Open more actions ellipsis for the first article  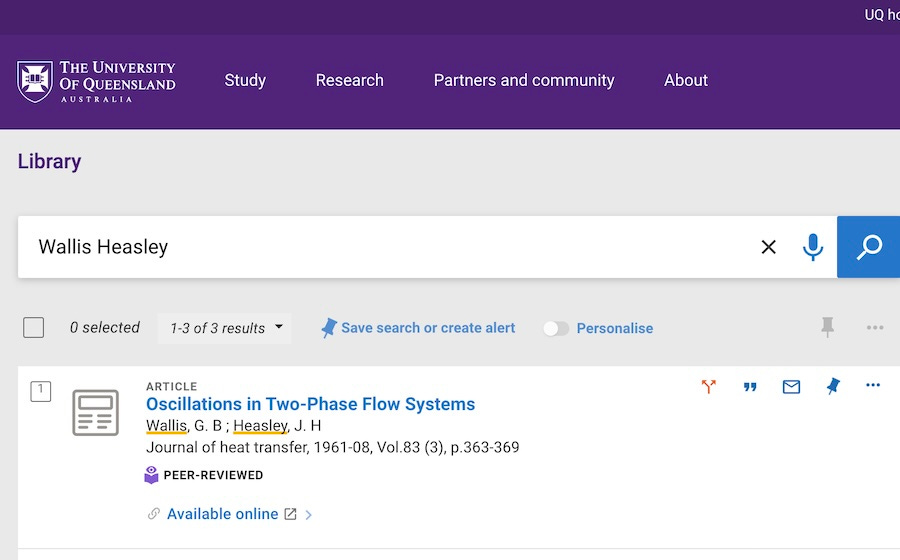tap(873, 385)
